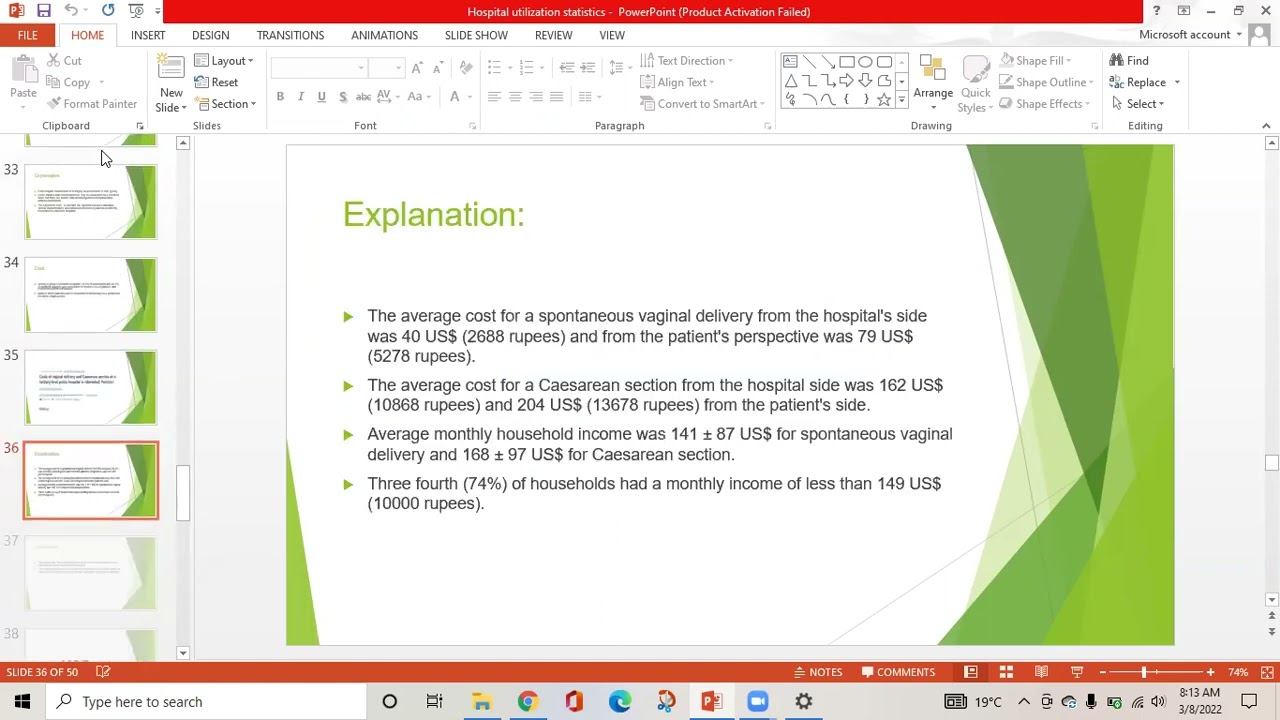Open the Layout dropdown
The width and height of the screenshot is (1280, 720).
pyautogui.click(x=224, y=61)
